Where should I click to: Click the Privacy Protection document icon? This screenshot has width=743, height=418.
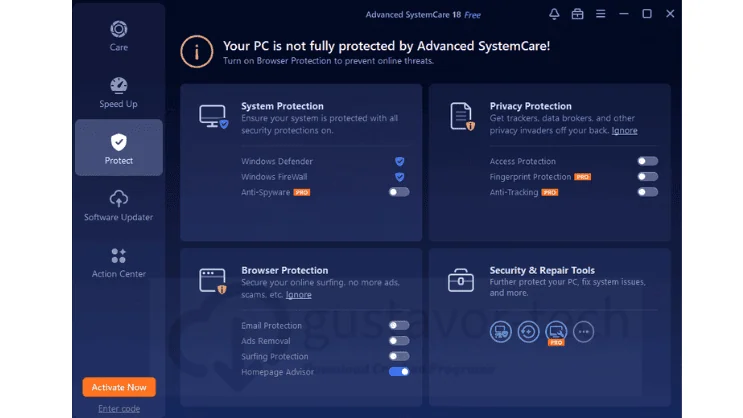point(462,116)
